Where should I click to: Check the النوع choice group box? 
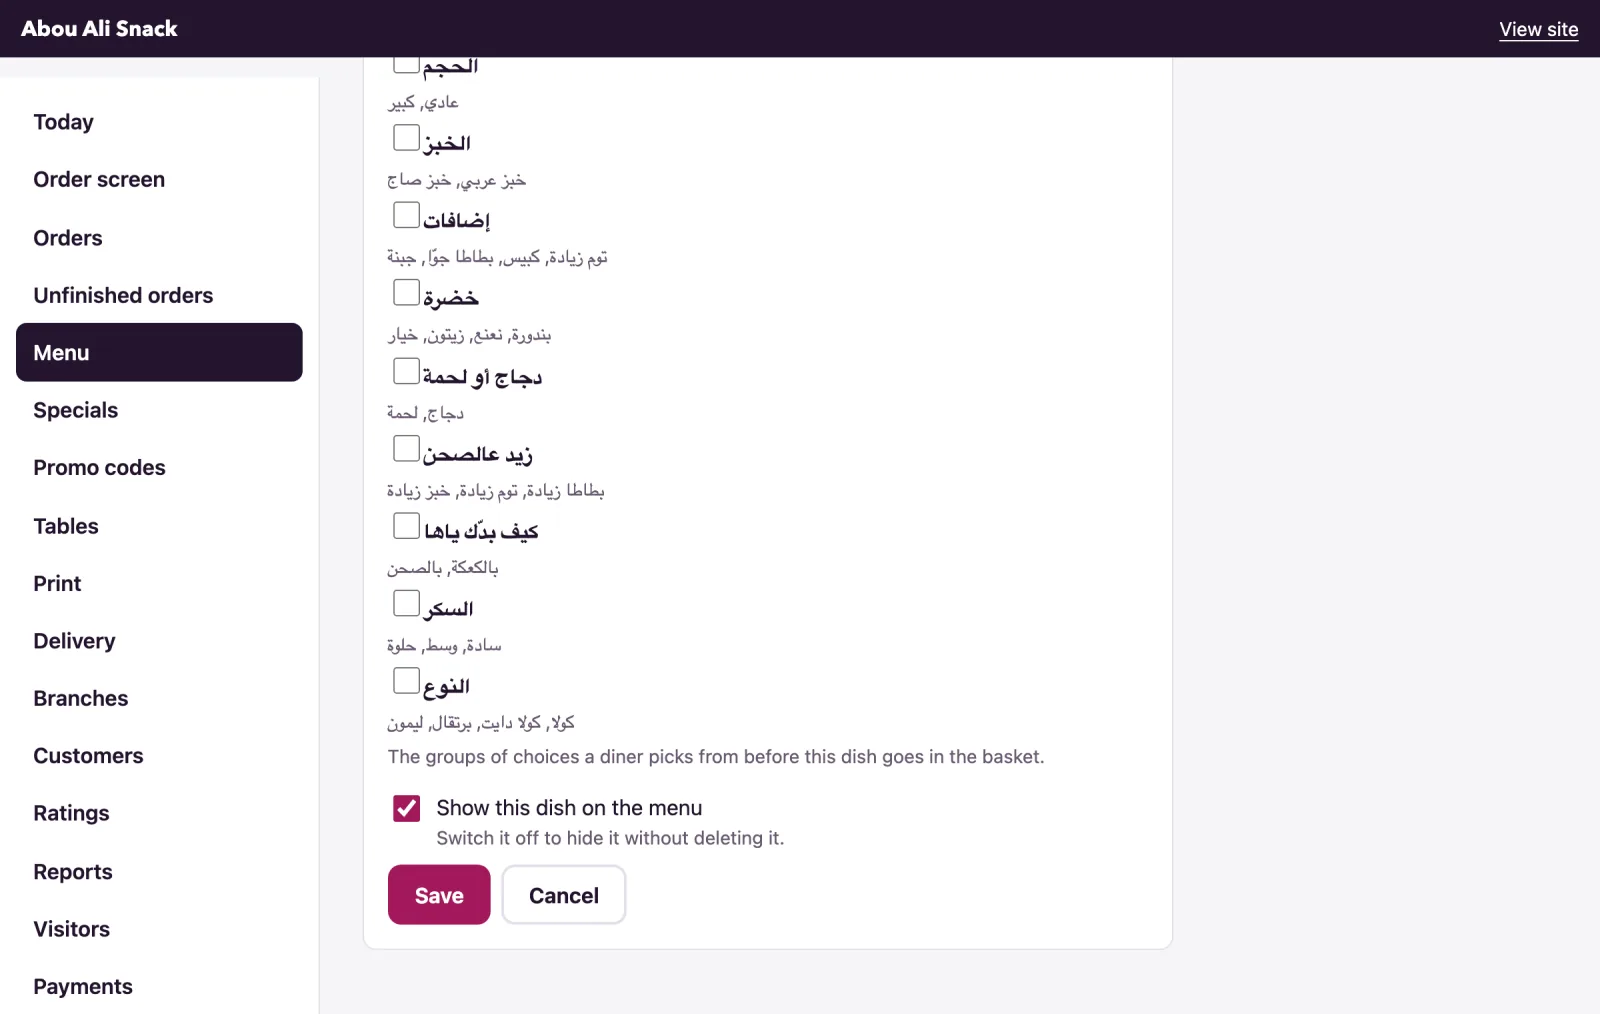[406, 681]
